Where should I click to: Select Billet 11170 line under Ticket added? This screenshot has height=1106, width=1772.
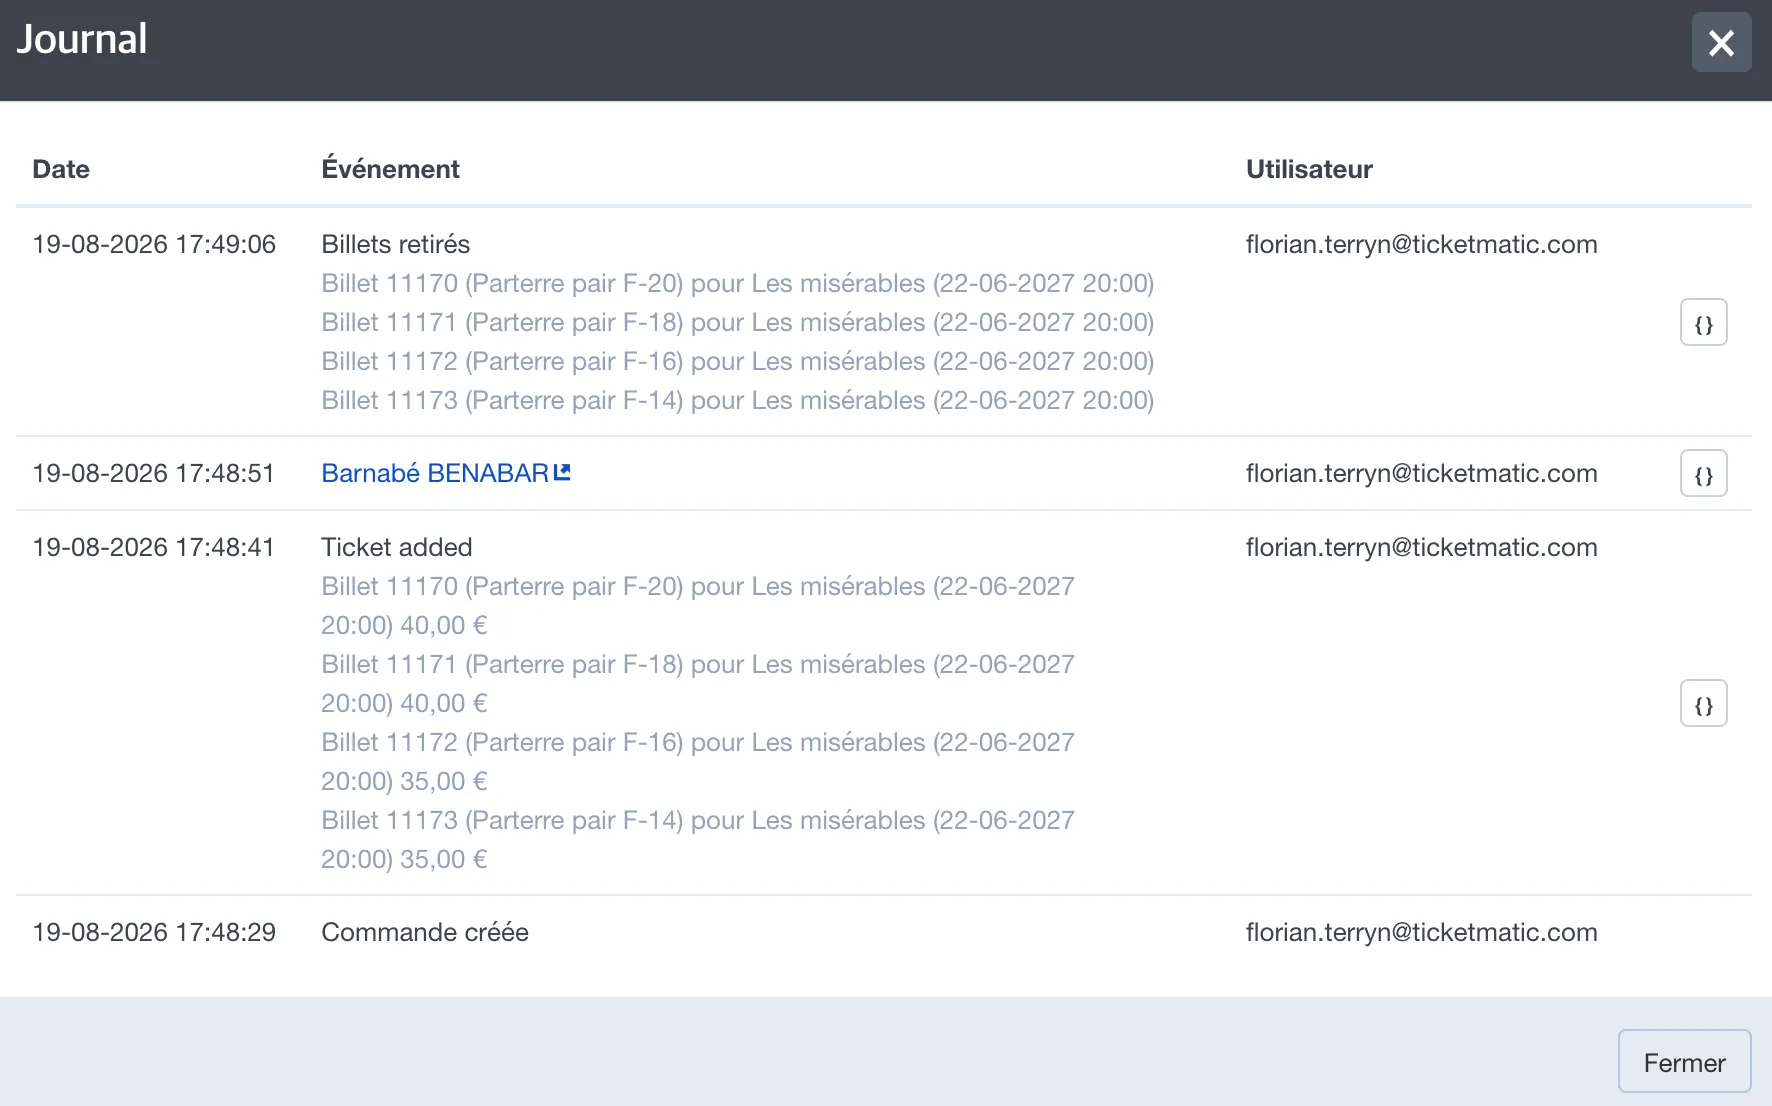(x=698, y=605)
